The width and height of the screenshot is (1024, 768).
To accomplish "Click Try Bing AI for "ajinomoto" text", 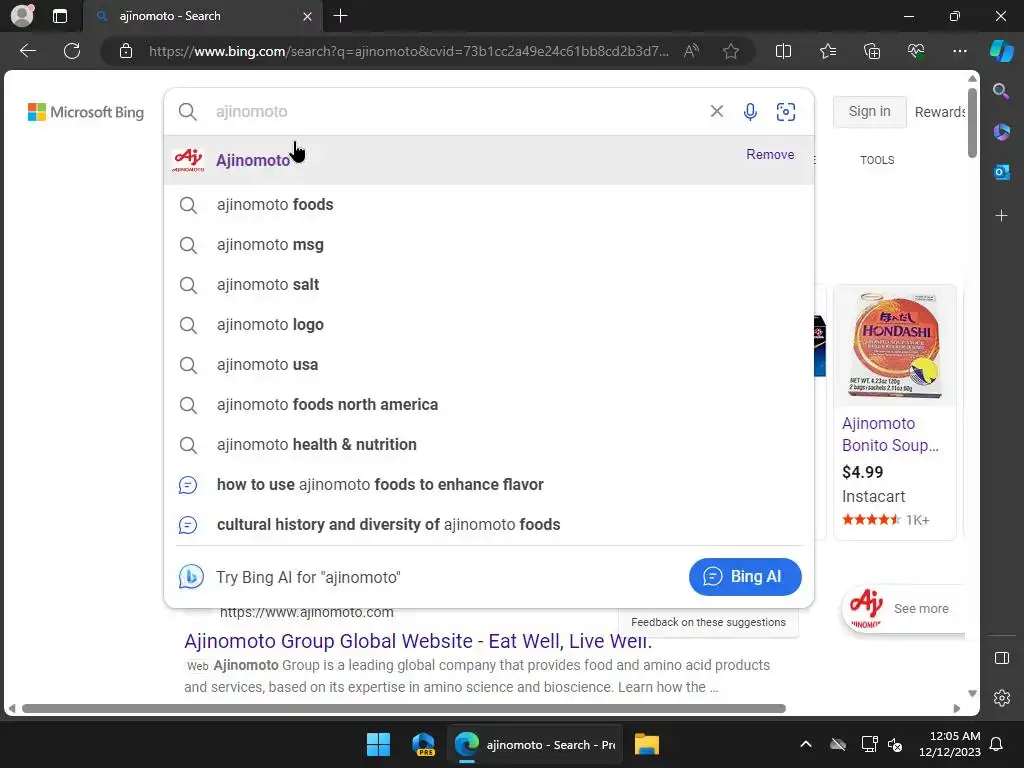I will click(308, 577).
